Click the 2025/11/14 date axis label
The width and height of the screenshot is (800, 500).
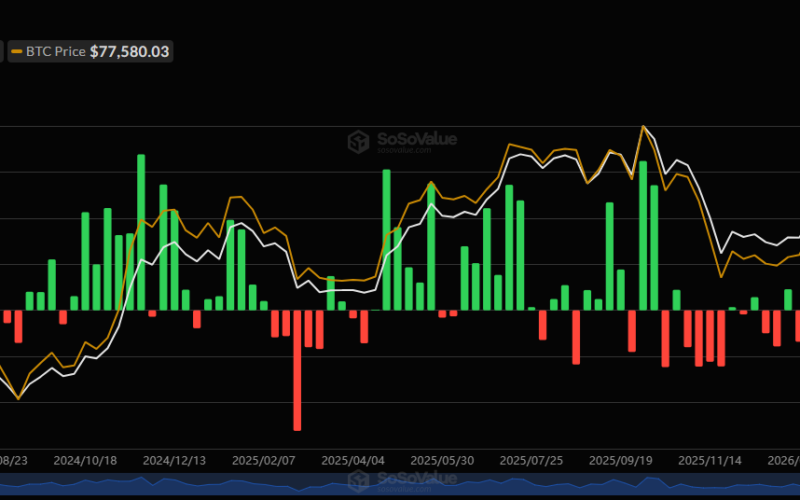pyautogui.click(x=710, y=461)
